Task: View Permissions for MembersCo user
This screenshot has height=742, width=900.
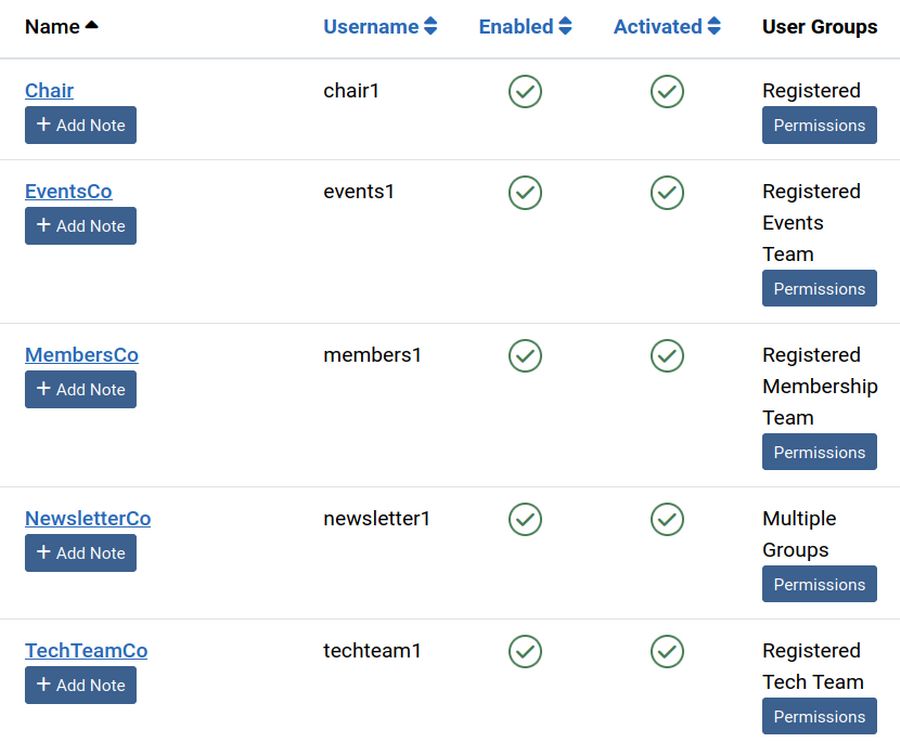Action: click(x=819, y=452)
